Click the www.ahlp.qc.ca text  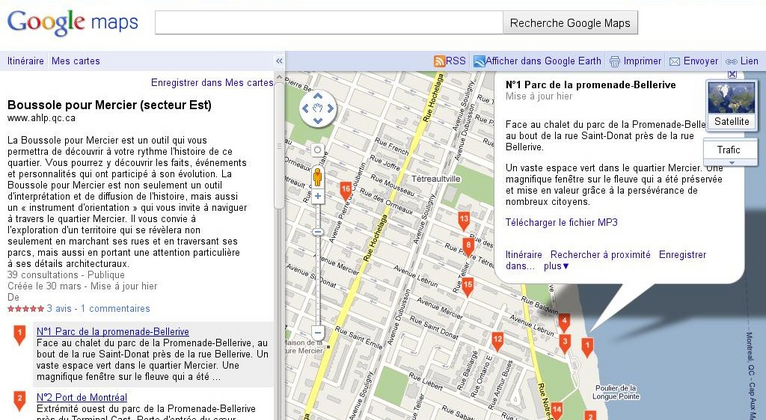click(x=42, y=118)
